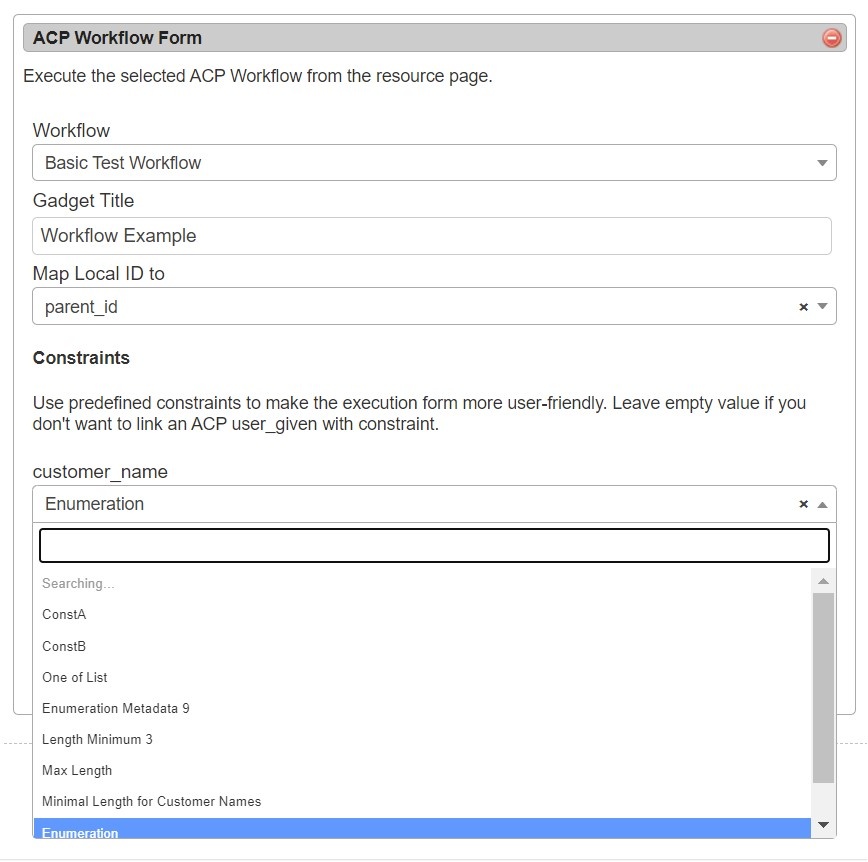Pick Enumeration Metadata 9 option

coord(116,708)
